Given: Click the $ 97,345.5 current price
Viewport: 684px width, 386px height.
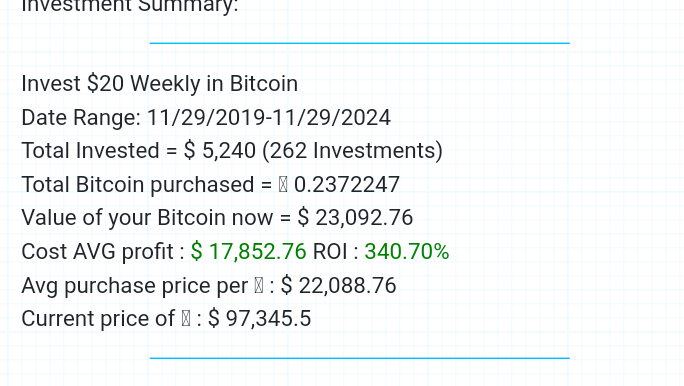Looking at the screenshot, I should [x=260, y=318].
